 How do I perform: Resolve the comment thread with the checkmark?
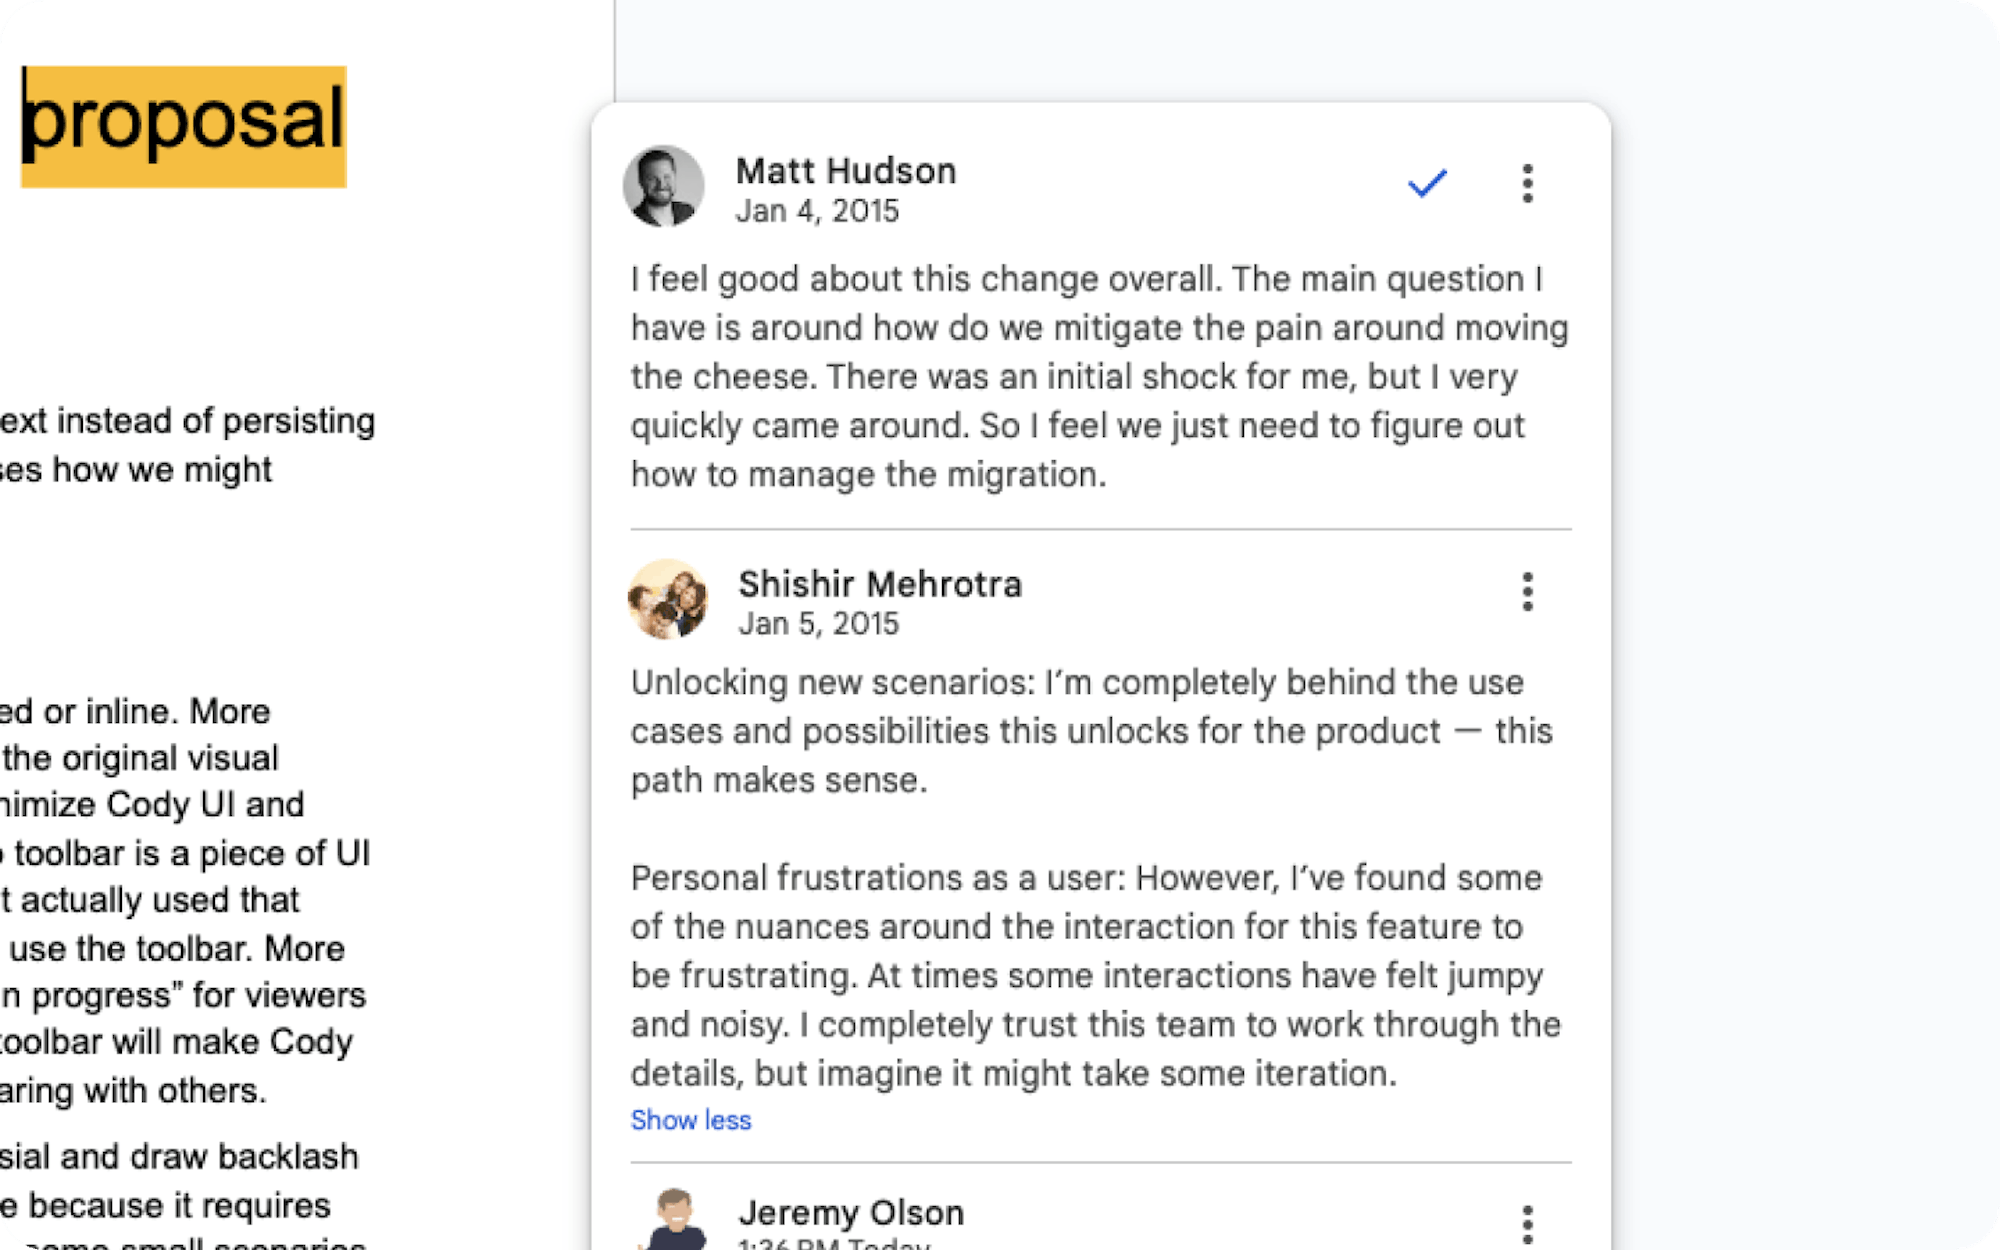click(1427, 184)
